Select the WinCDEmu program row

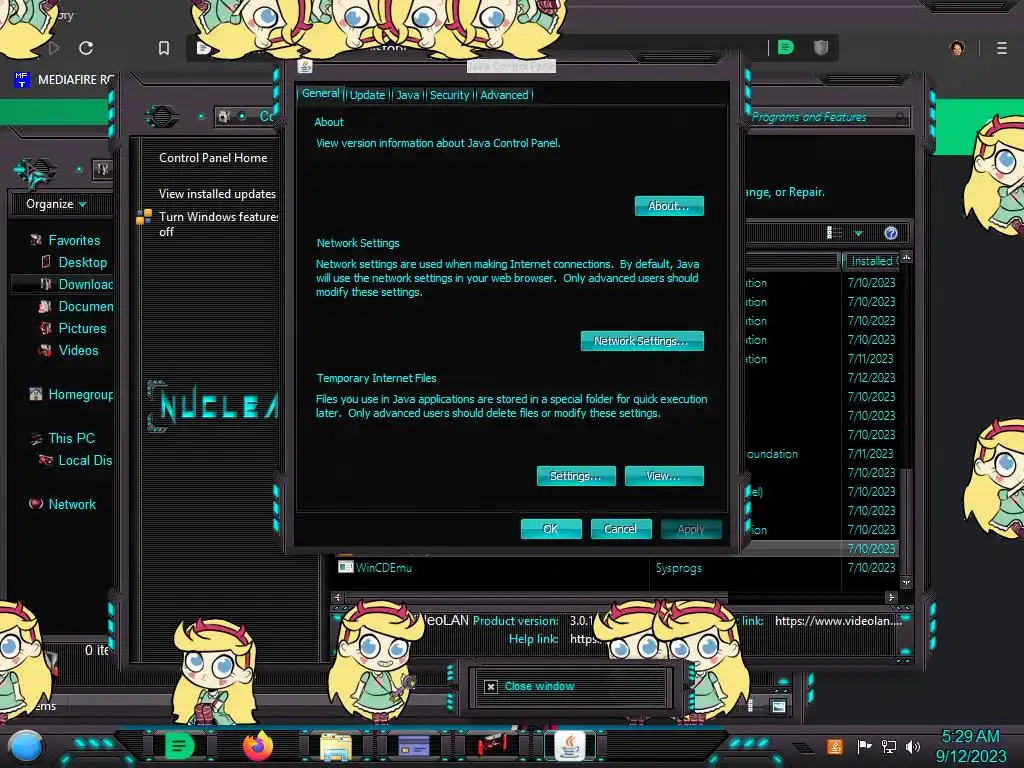pyautogui.click(x=617, y=568)
